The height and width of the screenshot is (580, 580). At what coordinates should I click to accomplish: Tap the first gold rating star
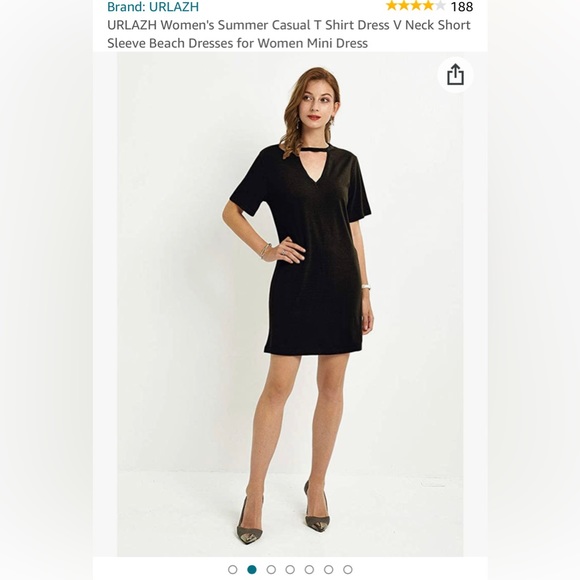392,6
